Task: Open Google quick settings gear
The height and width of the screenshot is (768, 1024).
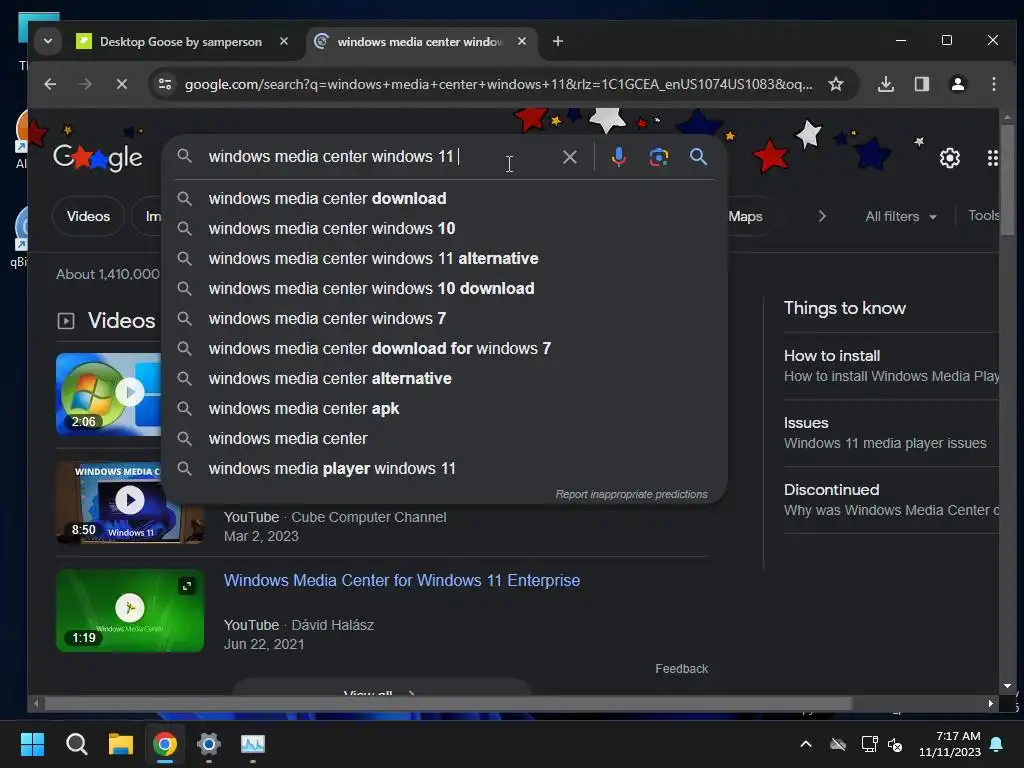Action: click(x=950, y=157)
